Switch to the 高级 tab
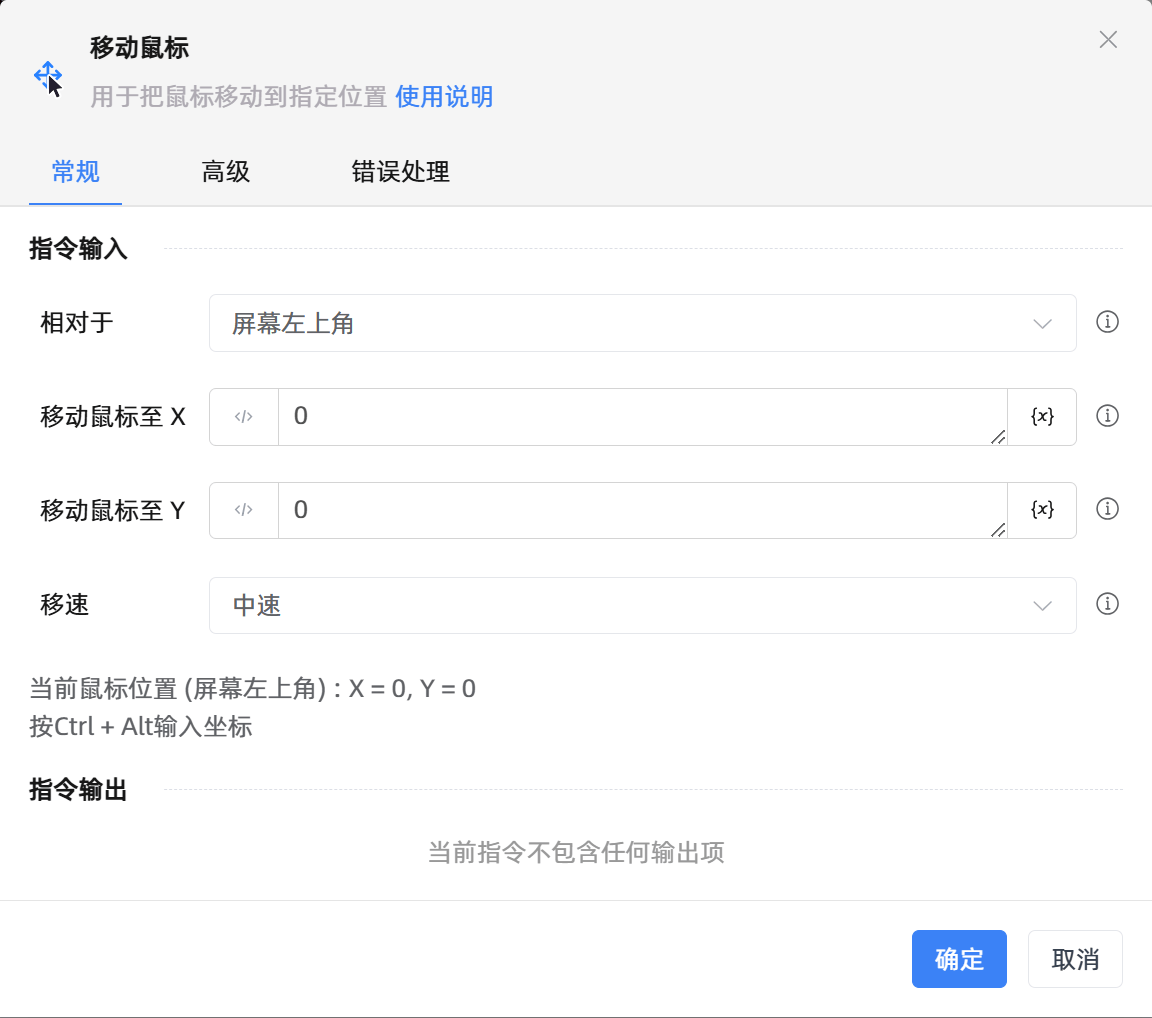 click(x=225, y=172)
